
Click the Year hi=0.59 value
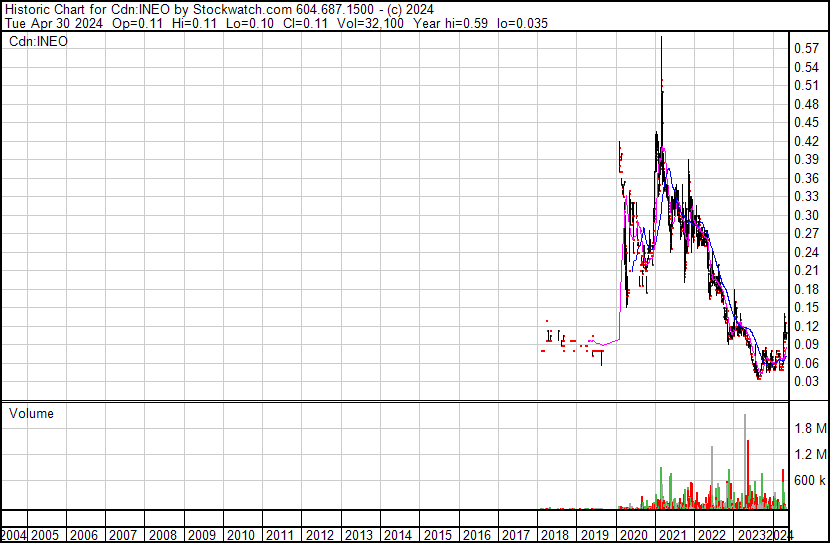coord(450,23)
